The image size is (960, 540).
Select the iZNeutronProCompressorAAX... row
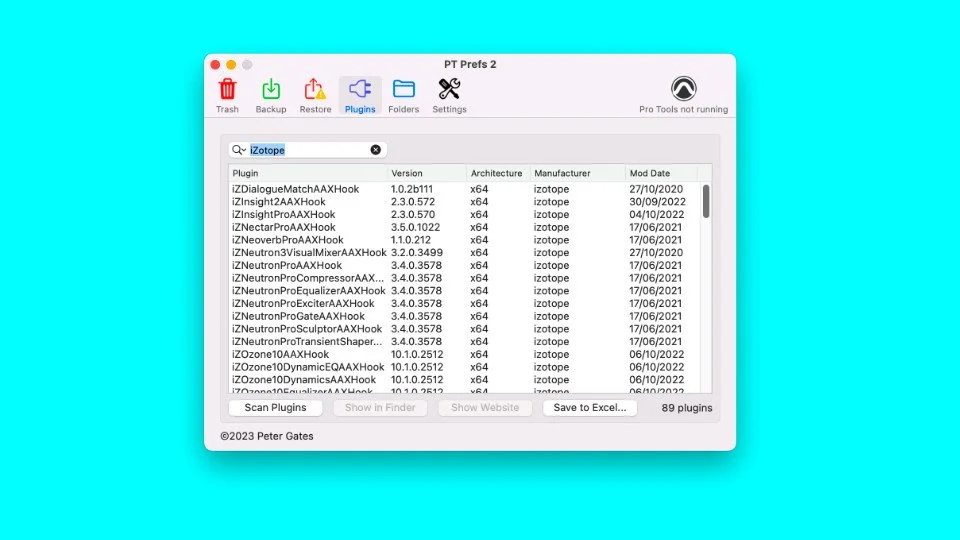pyautogui.click(x=464, y=278)
